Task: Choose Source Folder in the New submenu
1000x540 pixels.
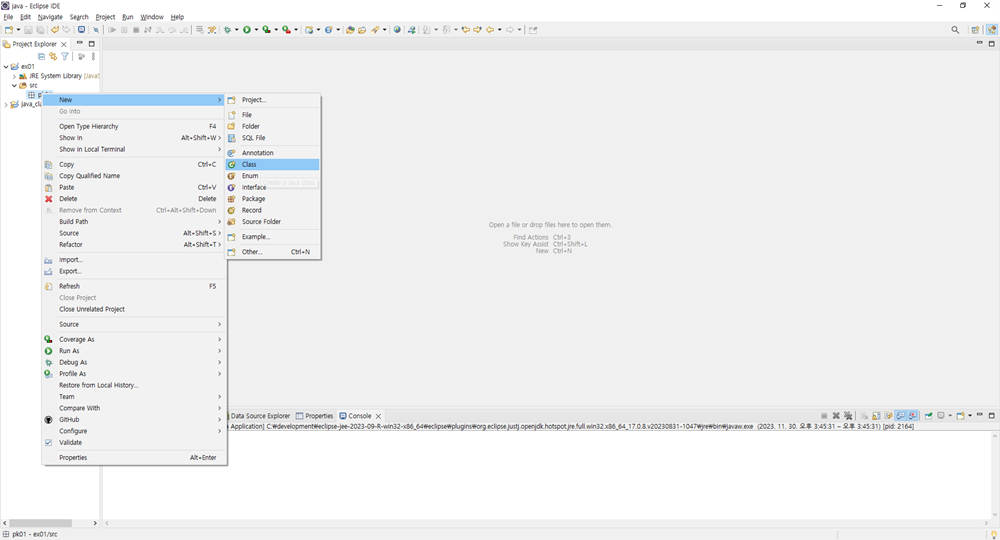Action: pyautogui.click(x=273, y=222)
